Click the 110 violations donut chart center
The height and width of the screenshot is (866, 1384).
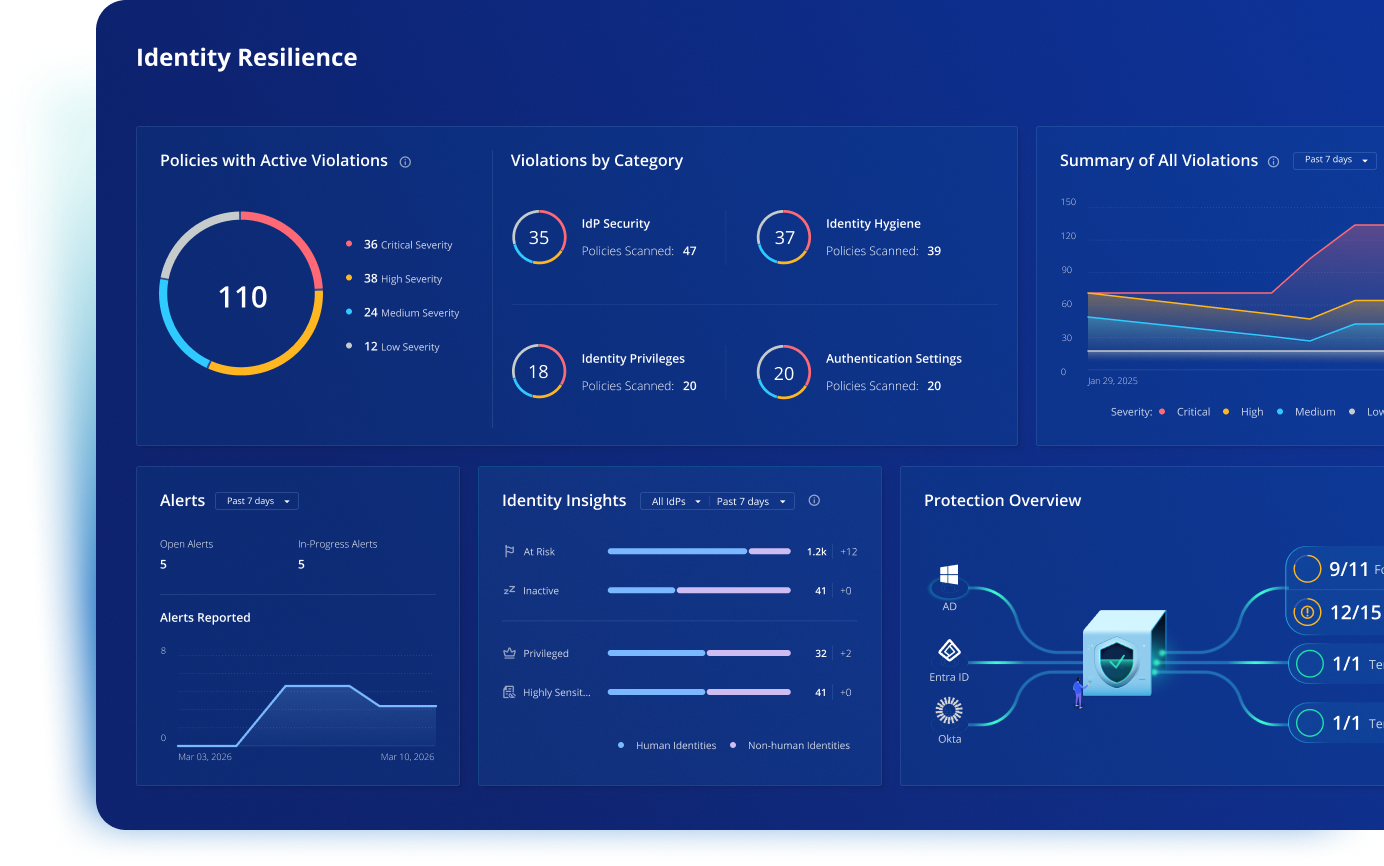pos(242,296)
